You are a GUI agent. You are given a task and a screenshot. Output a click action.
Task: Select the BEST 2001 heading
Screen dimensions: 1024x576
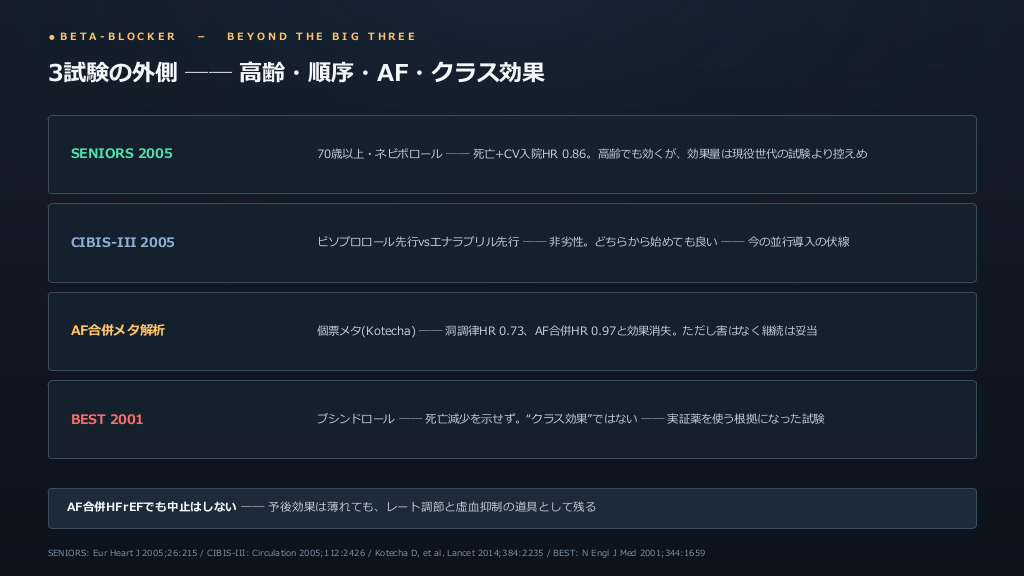click(x=107, y=419)
